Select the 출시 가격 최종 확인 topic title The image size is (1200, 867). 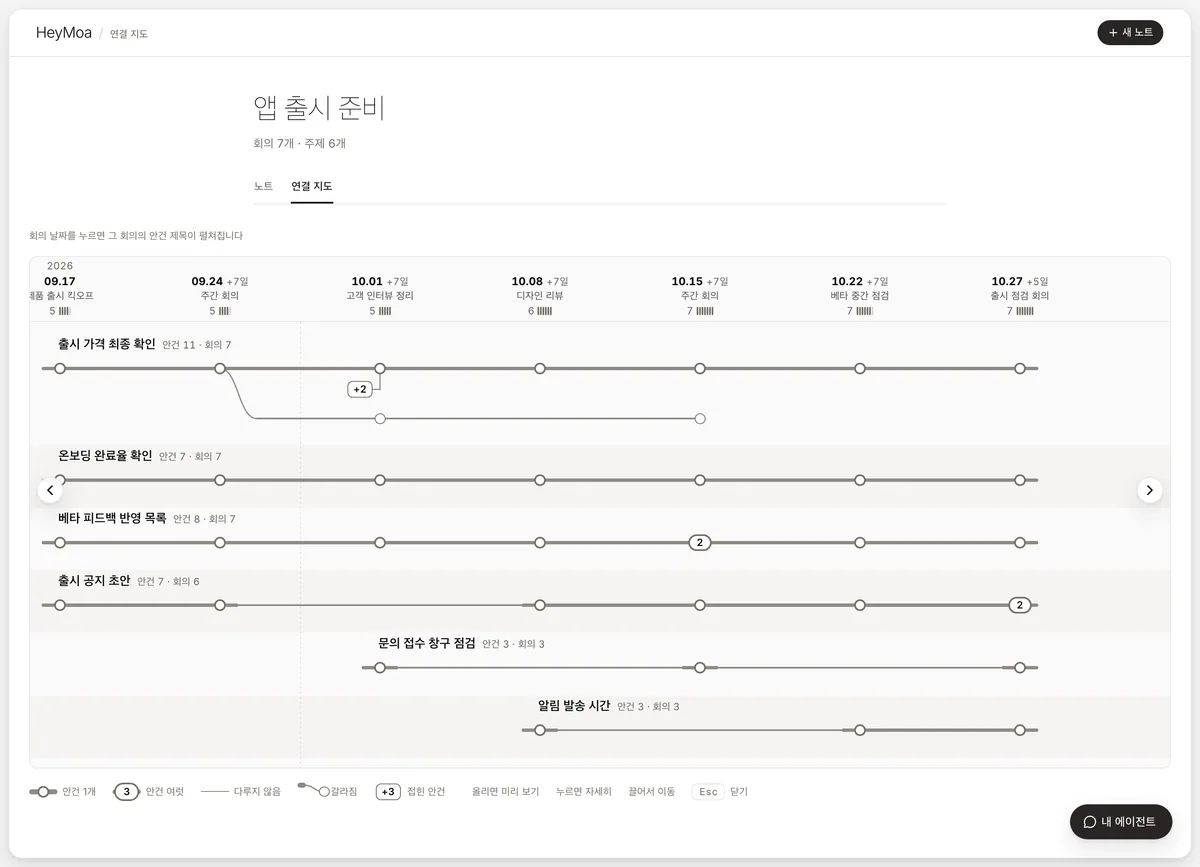(x=107, y=344)
